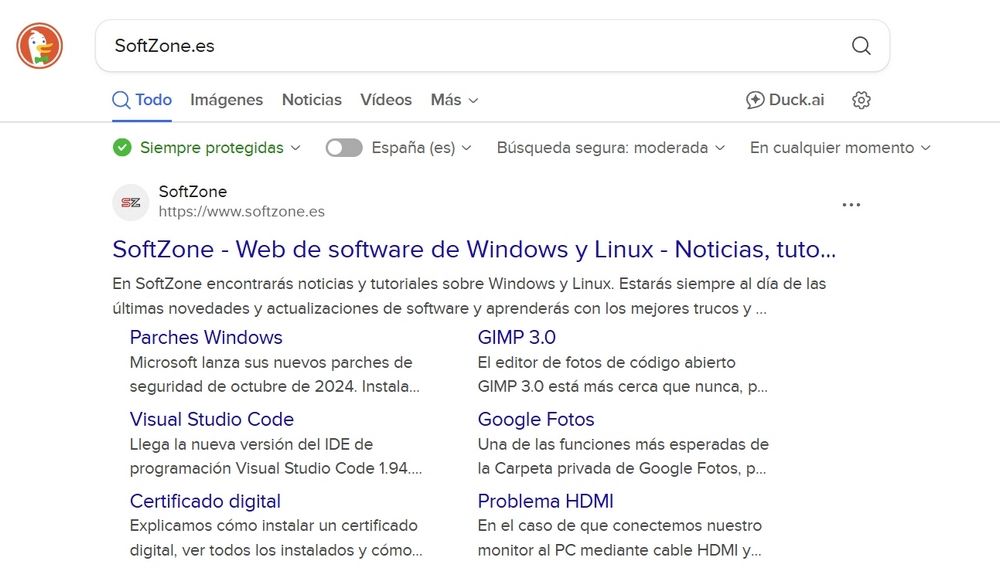The width and height of the screenshot is (1000, 575).
Task: Click the SoftZone site name above the URL
Action: [193, 191]
